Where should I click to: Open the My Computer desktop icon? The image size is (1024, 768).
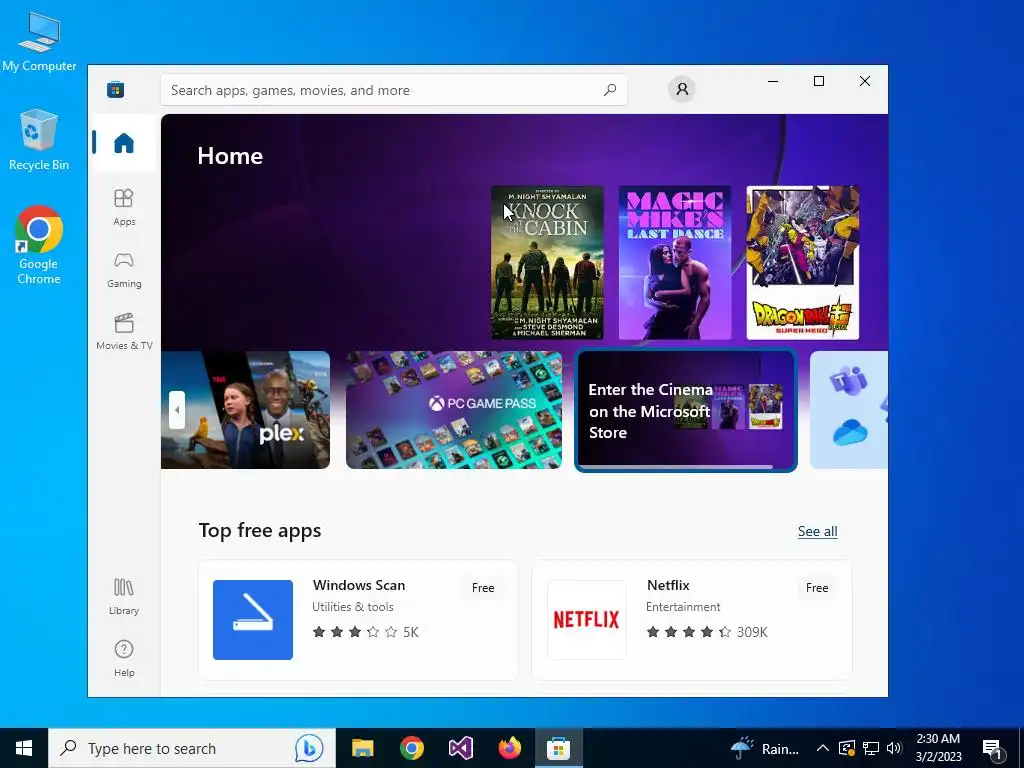point(39,42)
